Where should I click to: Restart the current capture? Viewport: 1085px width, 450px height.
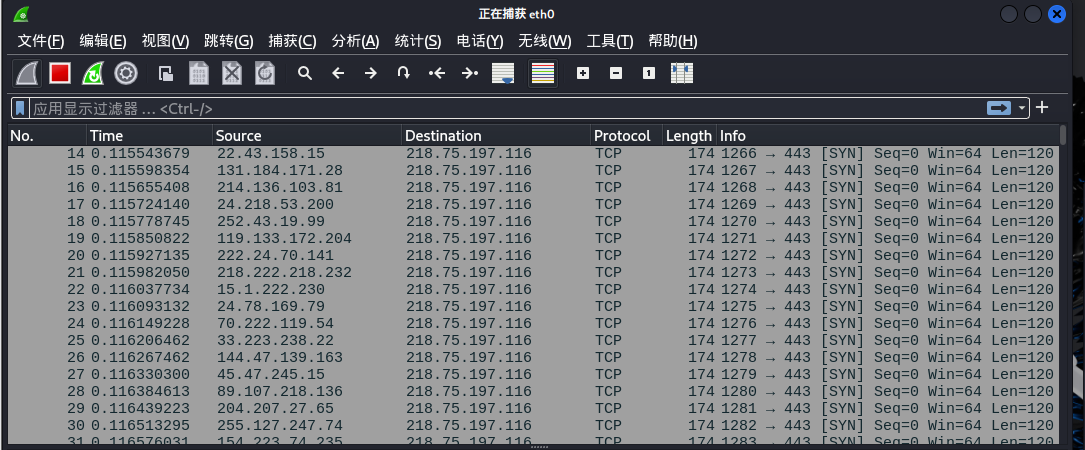point(93,73)
